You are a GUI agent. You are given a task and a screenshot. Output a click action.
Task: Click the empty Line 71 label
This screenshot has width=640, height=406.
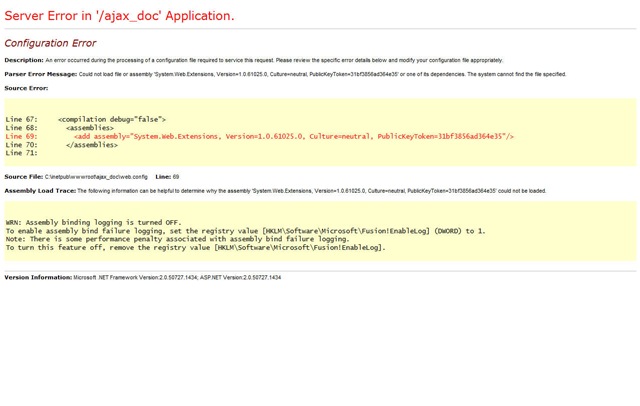pos(21,153)
